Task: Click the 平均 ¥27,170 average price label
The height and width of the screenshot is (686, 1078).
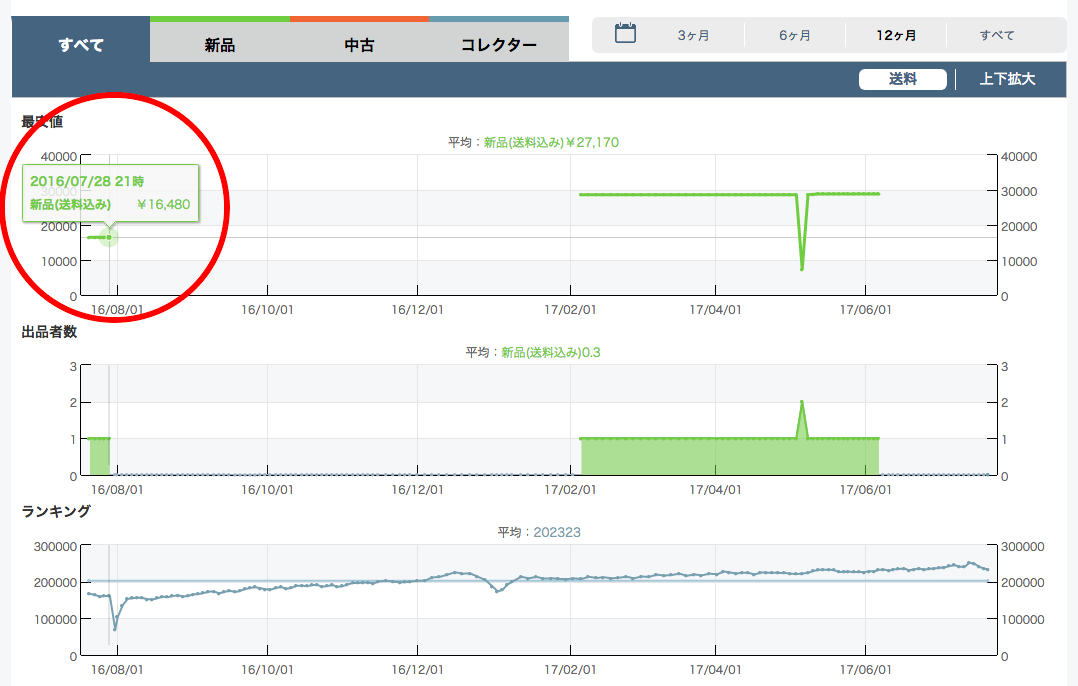Action: point(533,142)
